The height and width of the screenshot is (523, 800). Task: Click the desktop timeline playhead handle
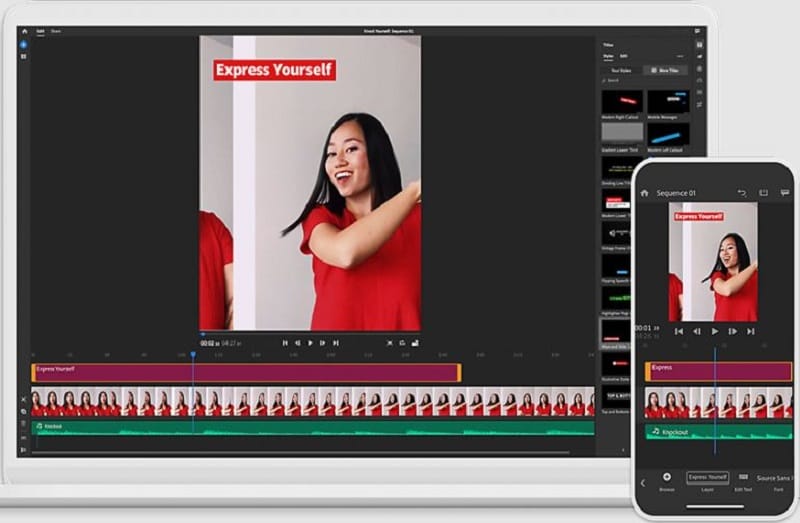(x=193, y=354)
